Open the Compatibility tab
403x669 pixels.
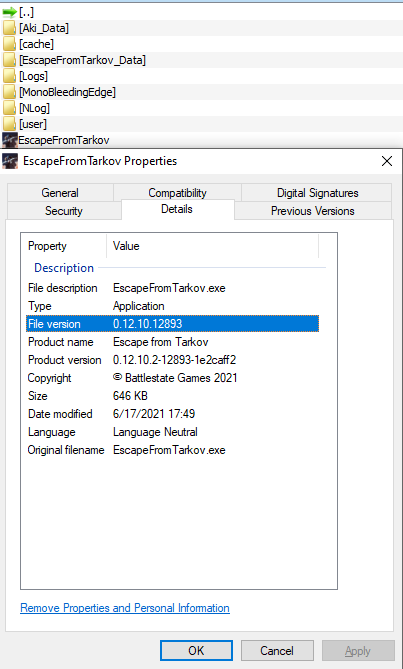coord(177,193)
